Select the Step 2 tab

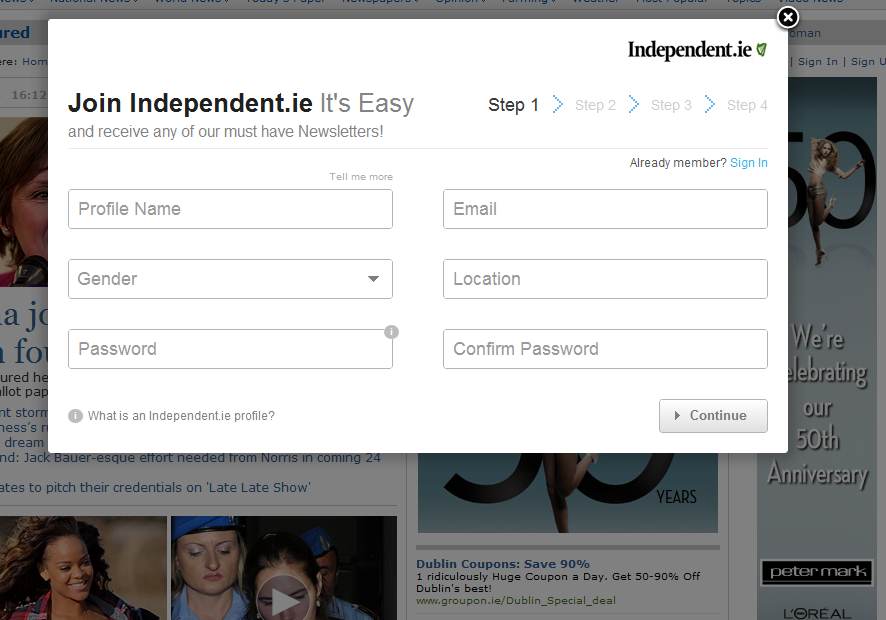(x=595, y=105)
